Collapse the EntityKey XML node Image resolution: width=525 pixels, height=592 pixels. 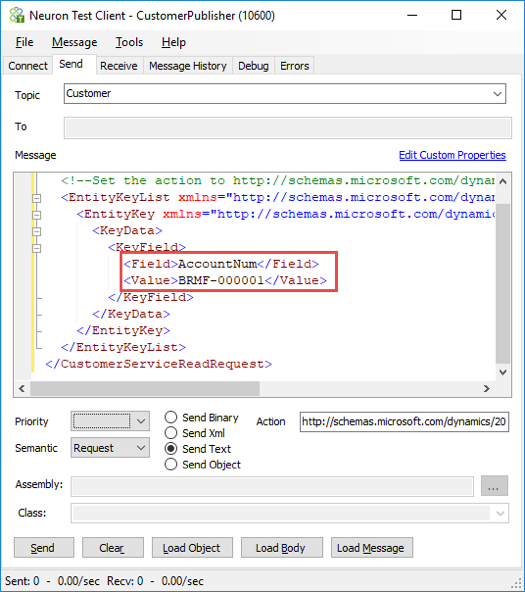pos(37,215)
